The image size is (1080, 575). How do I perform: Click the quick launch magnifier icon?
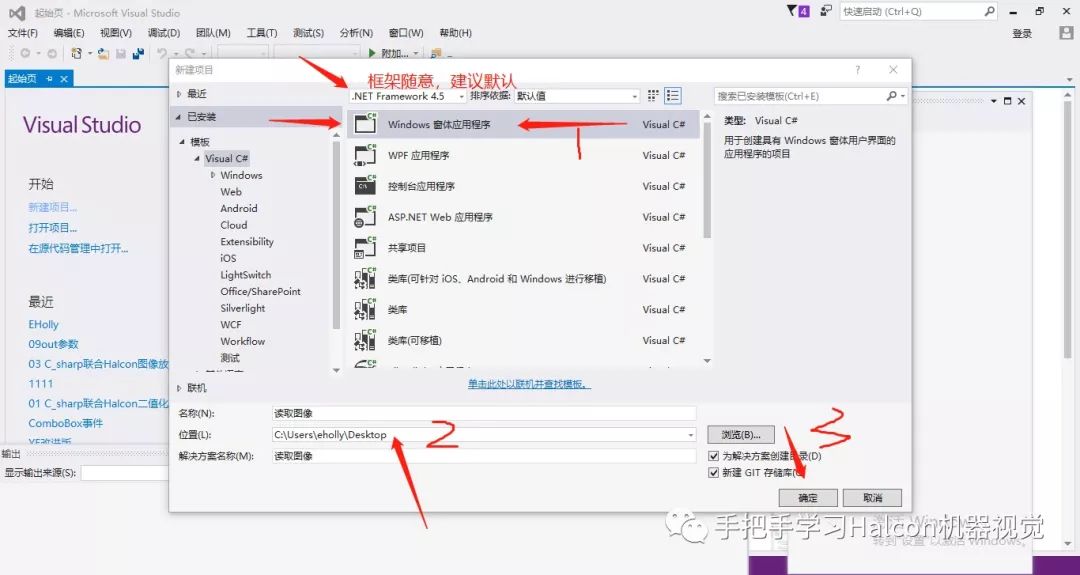[x=989, y=11]
